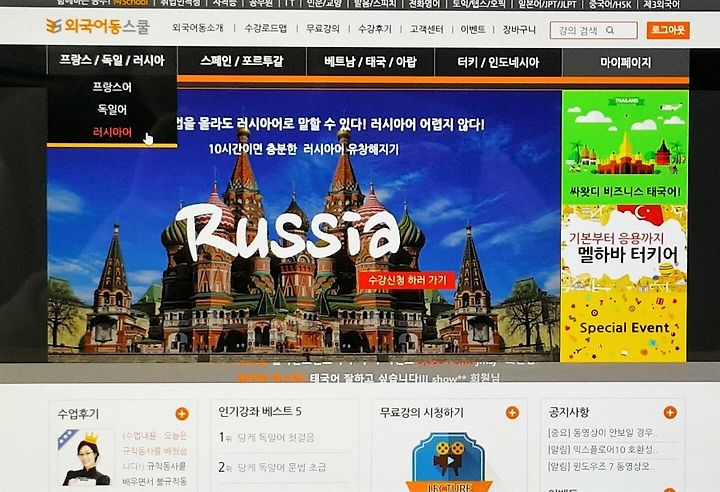Click the 외국어동스쿨 logo

click(98, 27)
